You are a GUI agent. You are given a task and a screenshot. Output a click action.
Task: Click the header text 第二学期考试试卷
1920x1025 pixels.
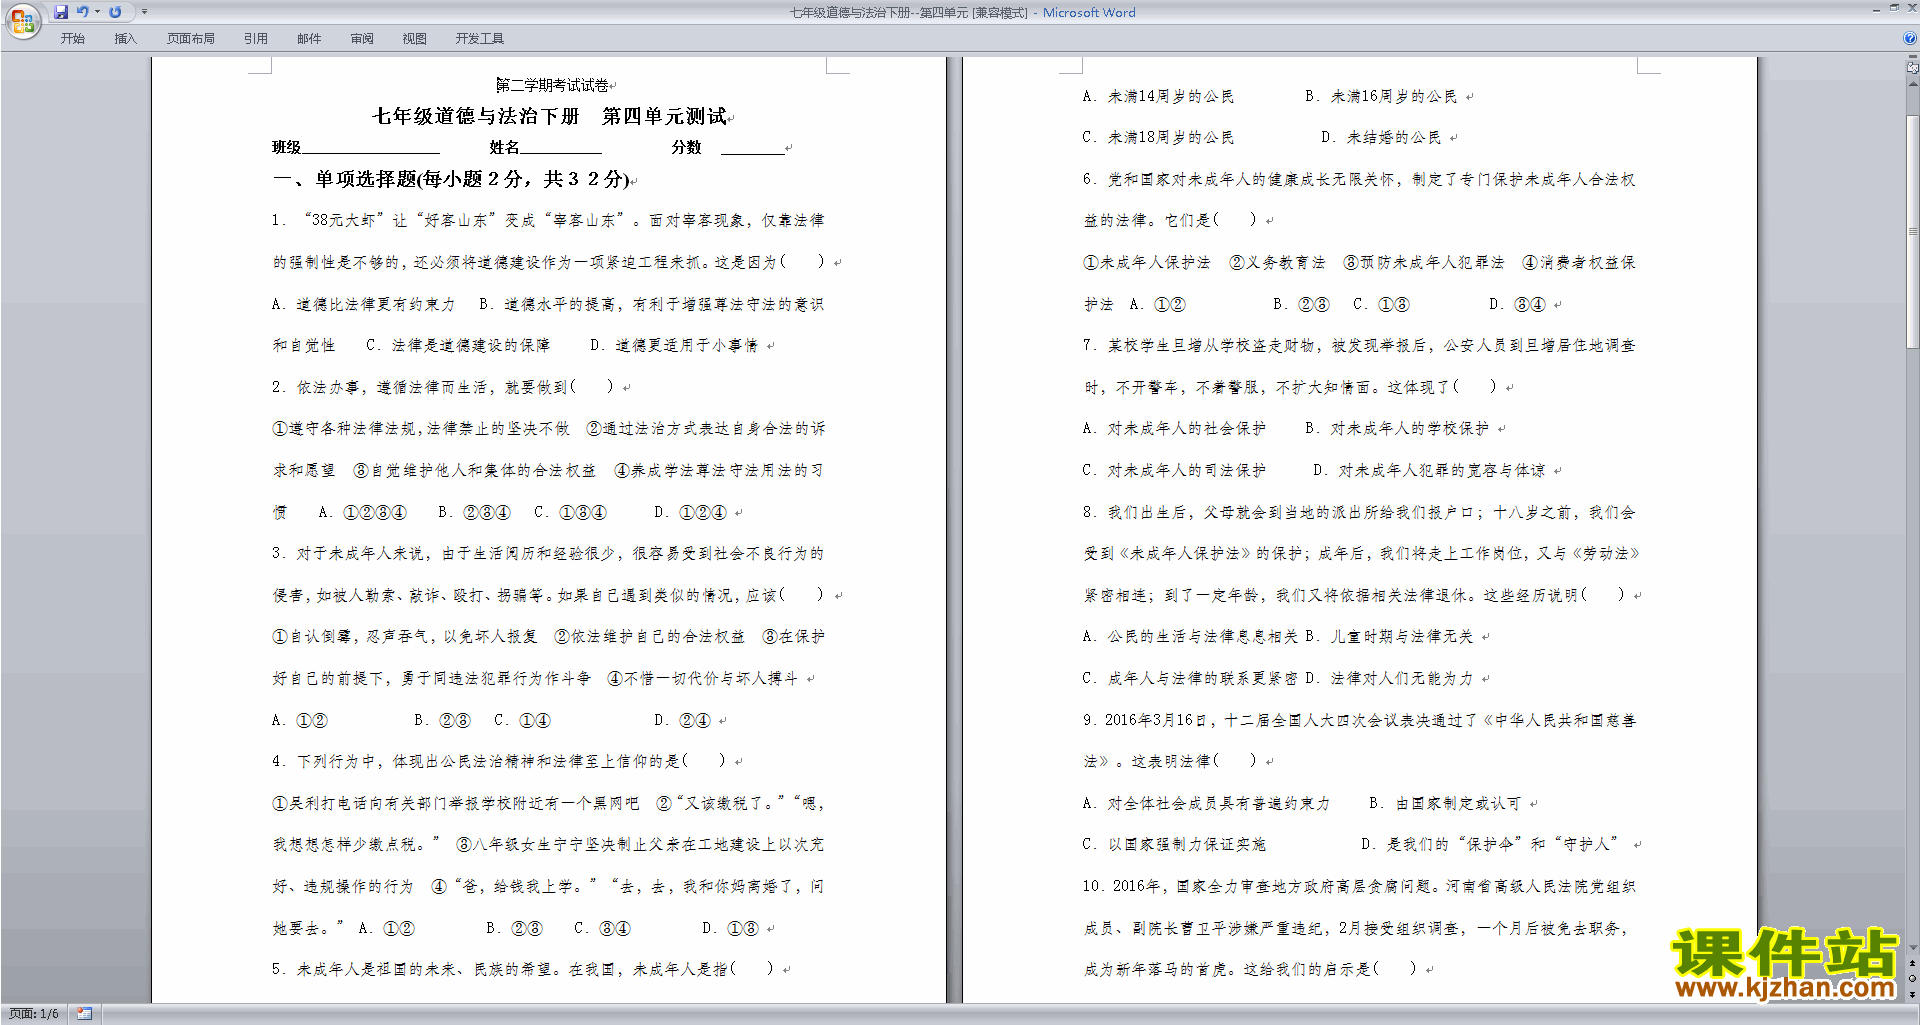coord(552,85)
